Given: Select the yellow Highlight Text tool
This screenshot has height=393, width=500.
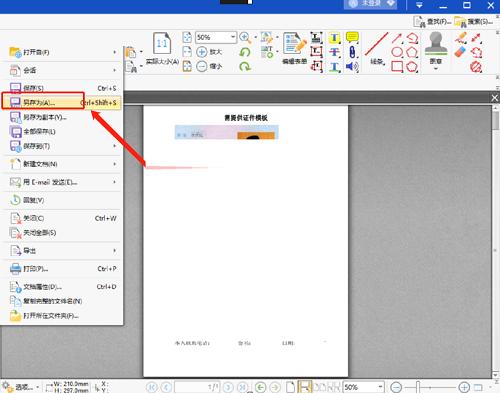Looking at the screenshot, I should (335, 38).
